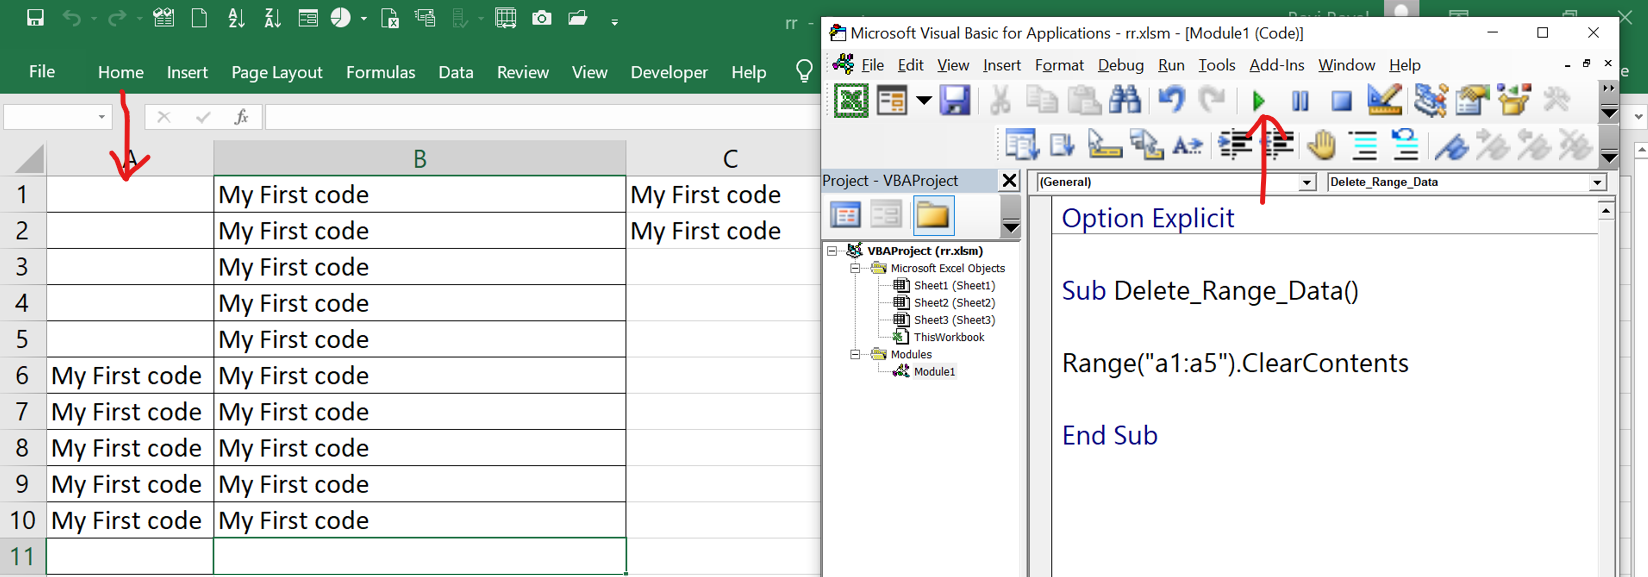Switch to Excel Developer tab
The height and width of the screenshot is (577, 1648).
click(669, 72)
